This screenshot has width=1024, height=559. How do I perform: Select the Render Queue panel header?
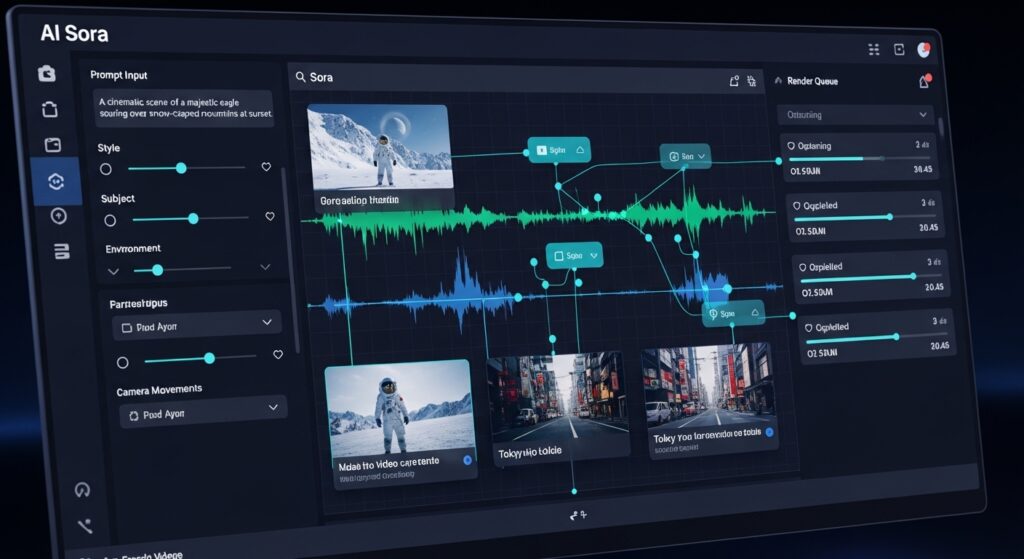coord(813,81)
